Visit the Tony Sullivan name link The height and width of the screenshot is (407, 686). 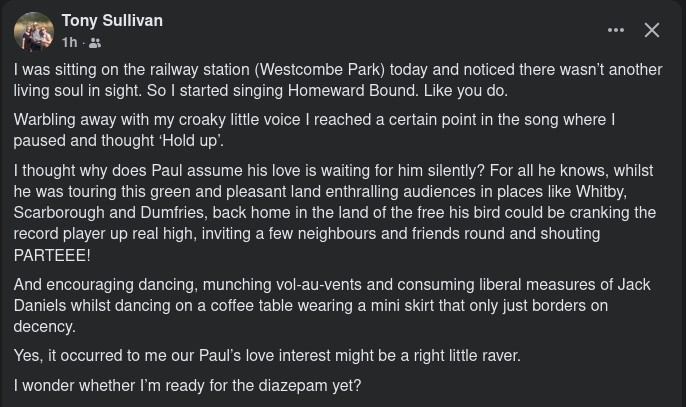112,21
